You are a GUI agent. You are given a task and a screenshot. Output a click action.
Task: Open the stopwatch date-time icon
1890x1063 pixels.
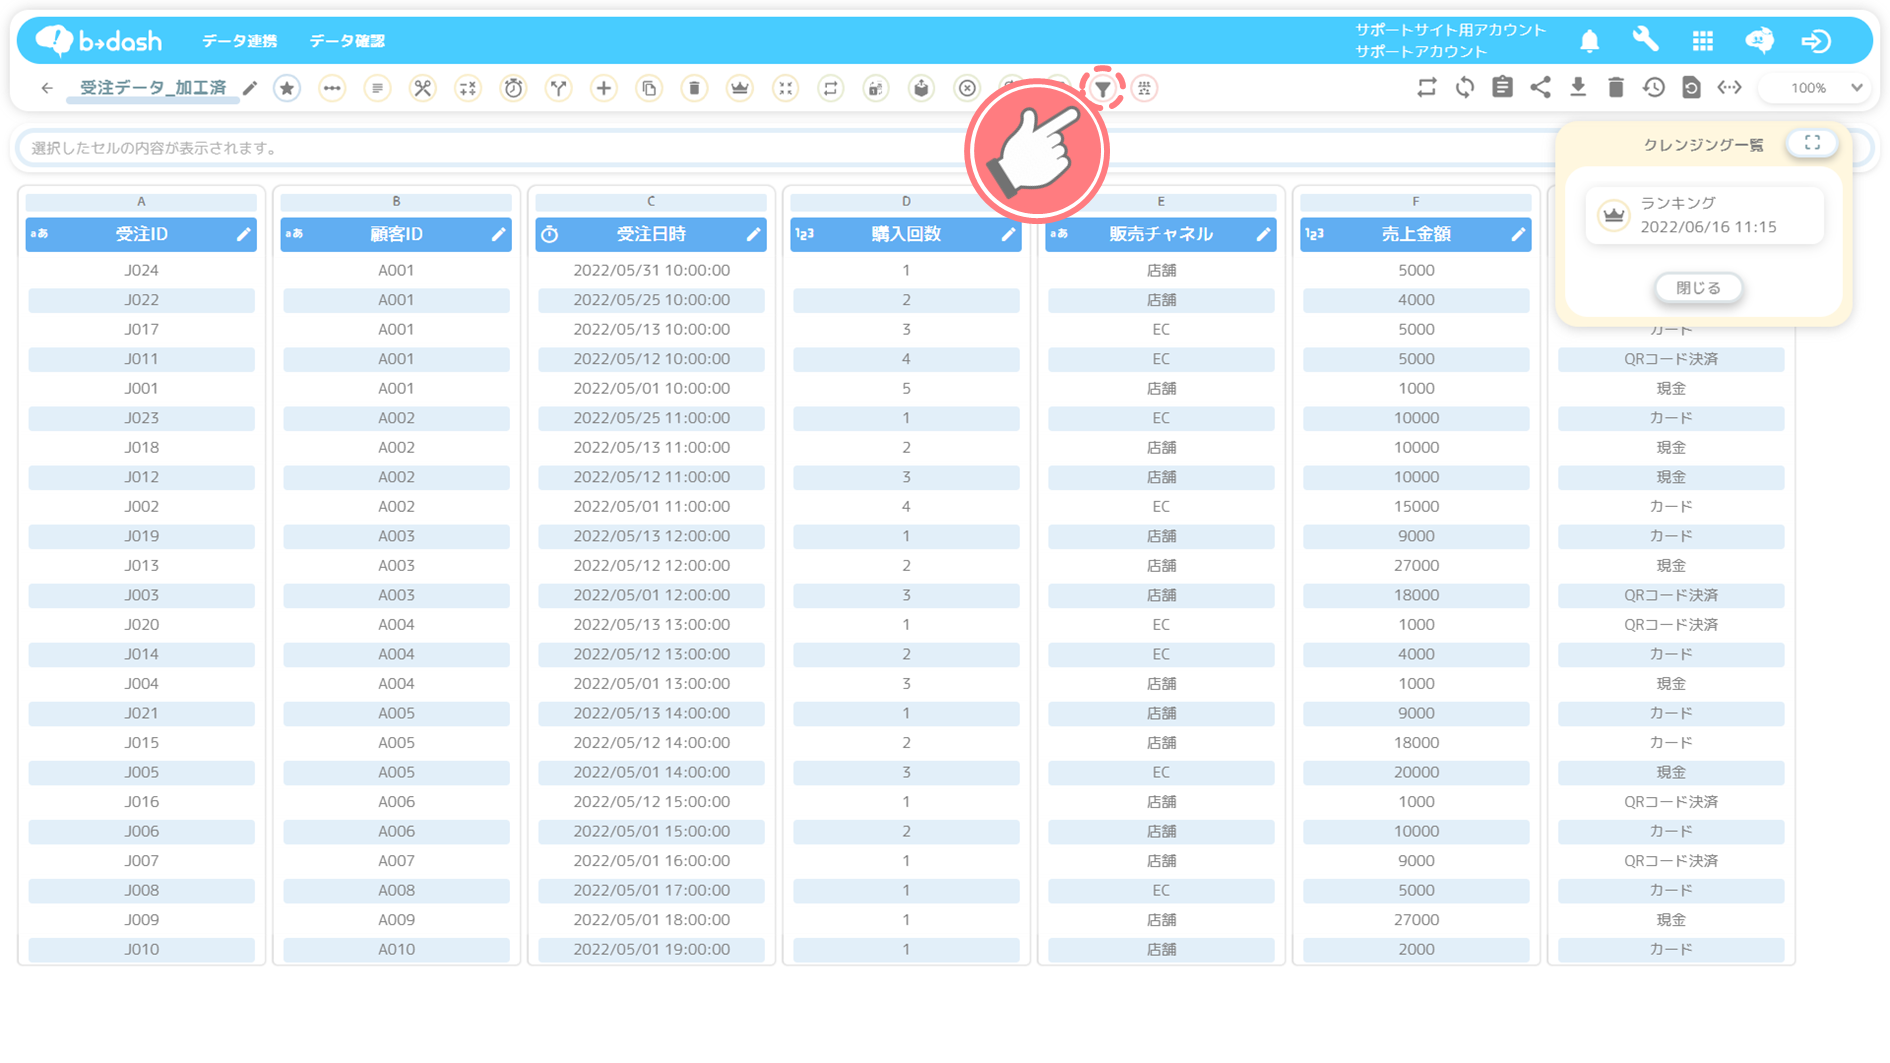click(513, 88)
